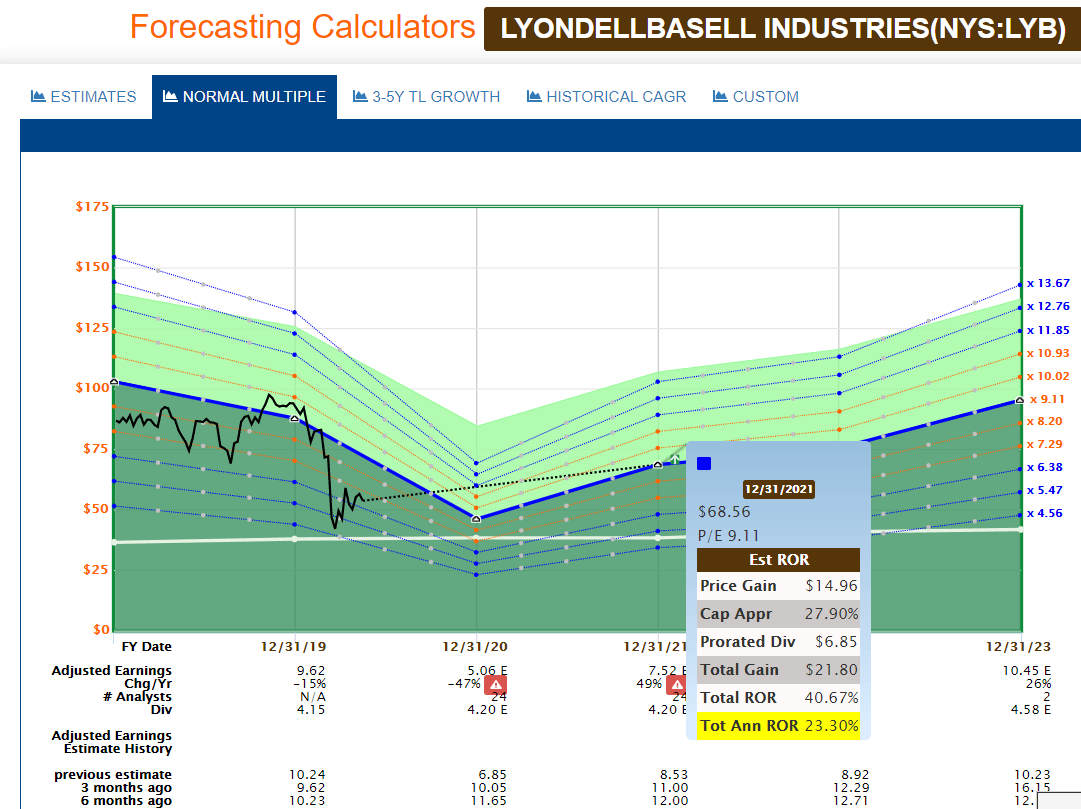The width and height of the screenshot is (1081, 809).
Task: Click the red warning icon next to 49%
Action: (x=676, y=685)
